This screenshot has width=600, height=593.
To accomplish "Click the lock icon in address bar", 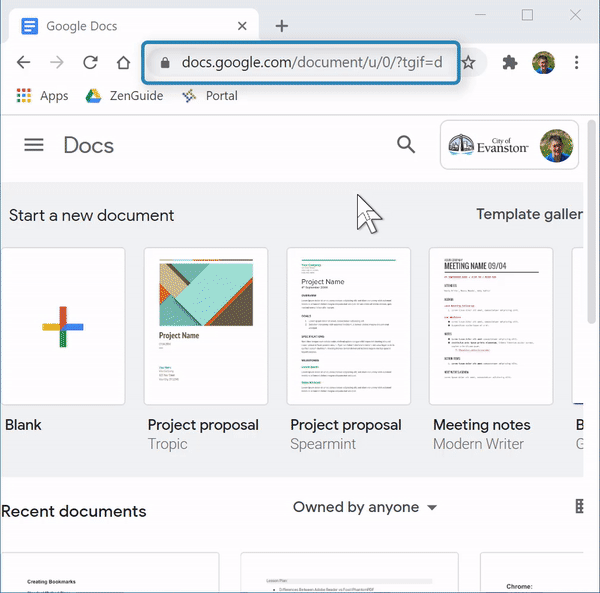I will 165,63.
